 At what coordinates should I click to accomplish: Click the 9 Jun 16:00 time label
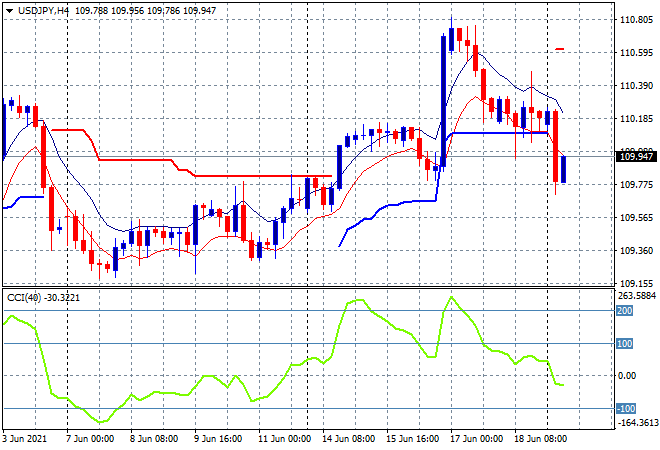point(218,439)
